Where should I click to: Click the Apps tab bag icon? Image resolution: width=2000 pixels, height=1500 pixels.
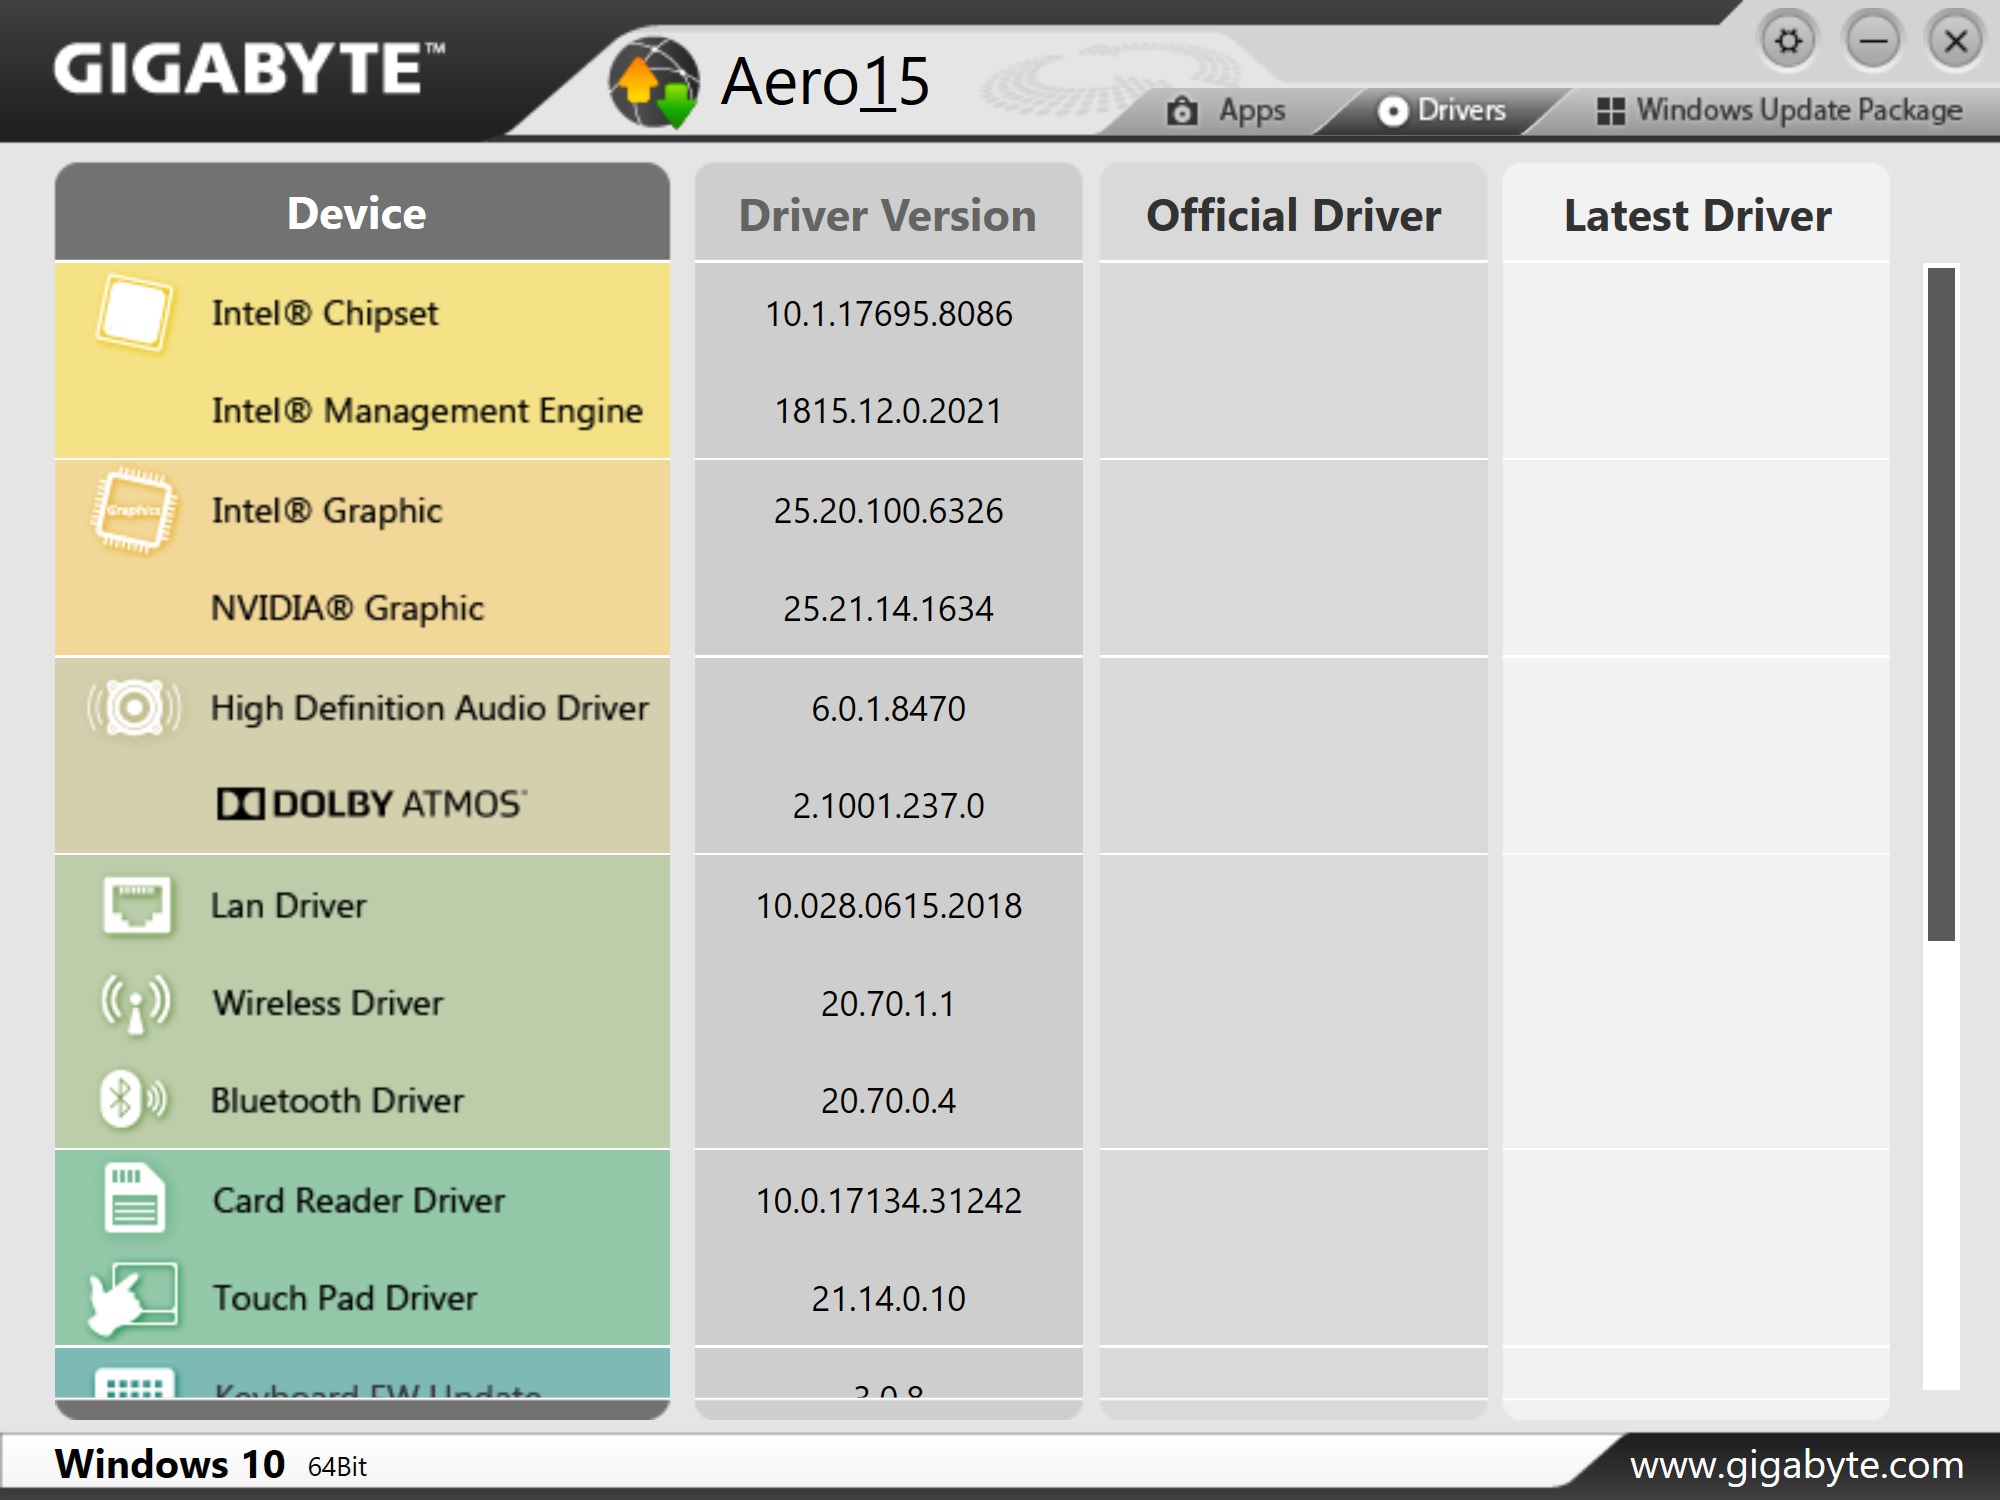click(x=1182, y=110)
